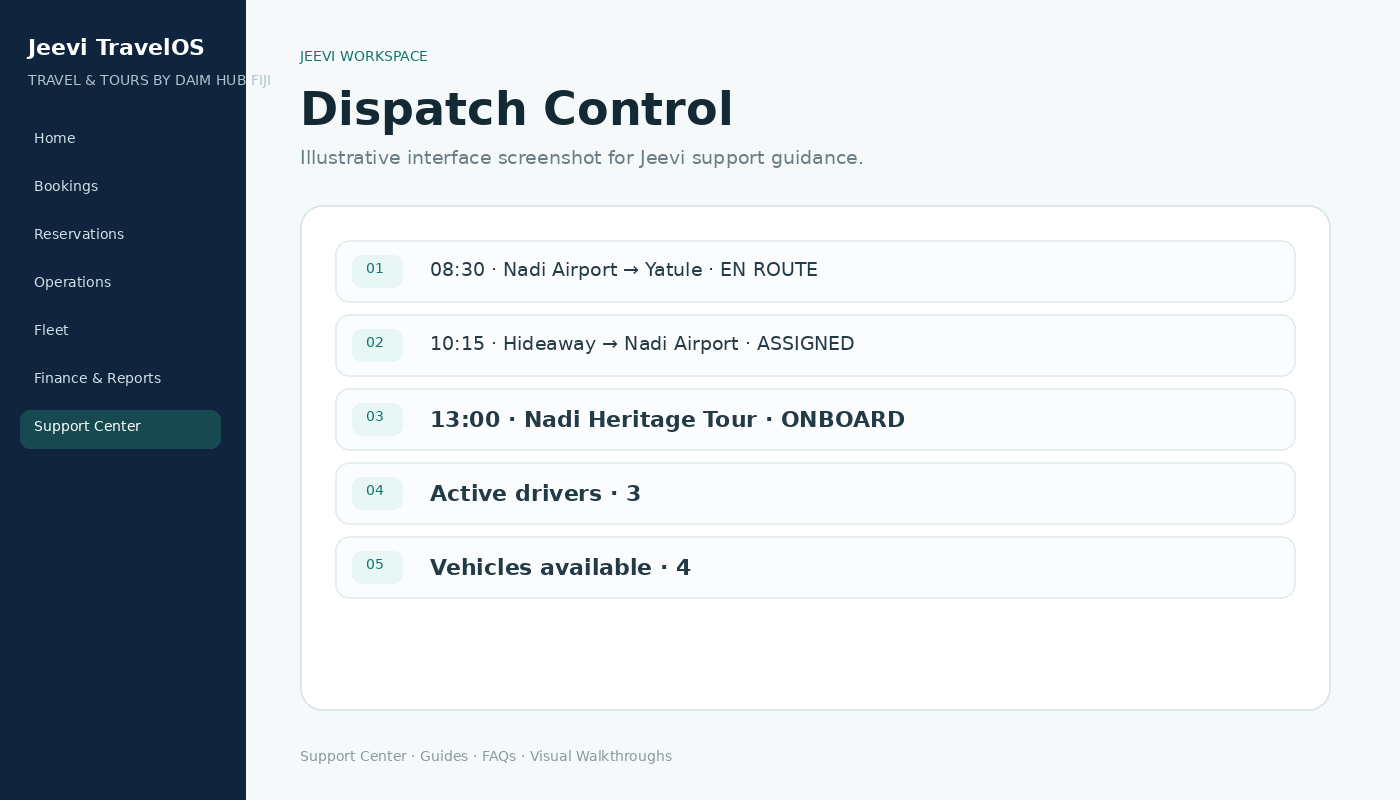Open the 13:00 Nadi Heritage Tour row
Viewport: 1400px width, 800px height.
(815, 419)
